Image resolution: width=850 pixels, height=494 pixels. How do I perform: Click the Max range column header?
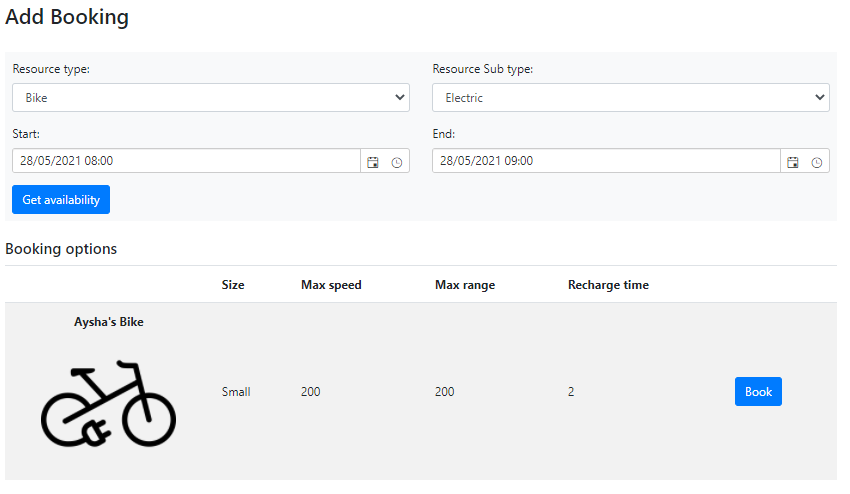tap(465, 285)
